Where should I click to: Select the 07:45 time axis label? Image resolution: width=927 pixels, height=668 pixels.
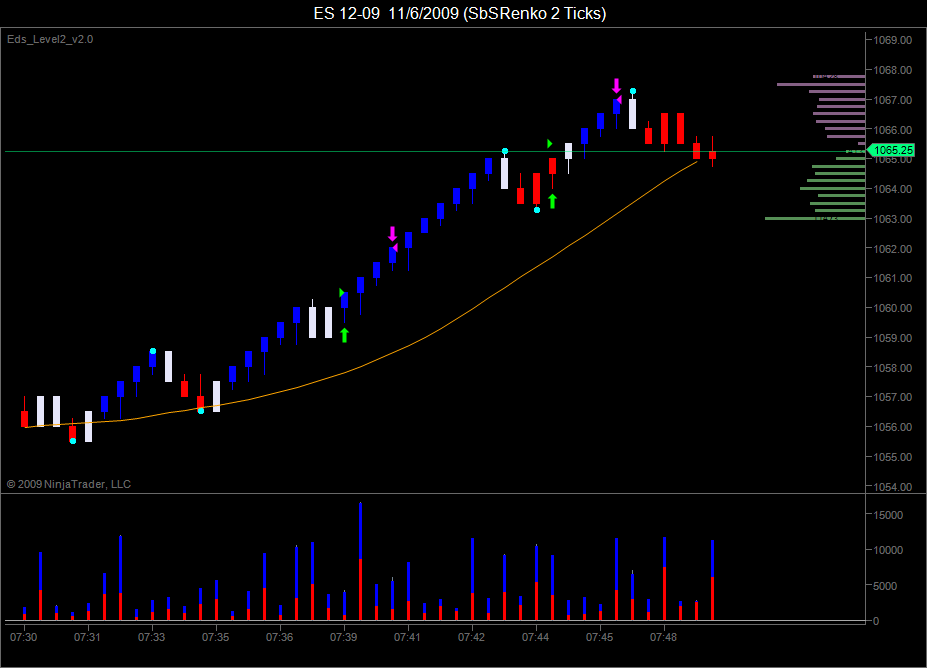[599, 637]
